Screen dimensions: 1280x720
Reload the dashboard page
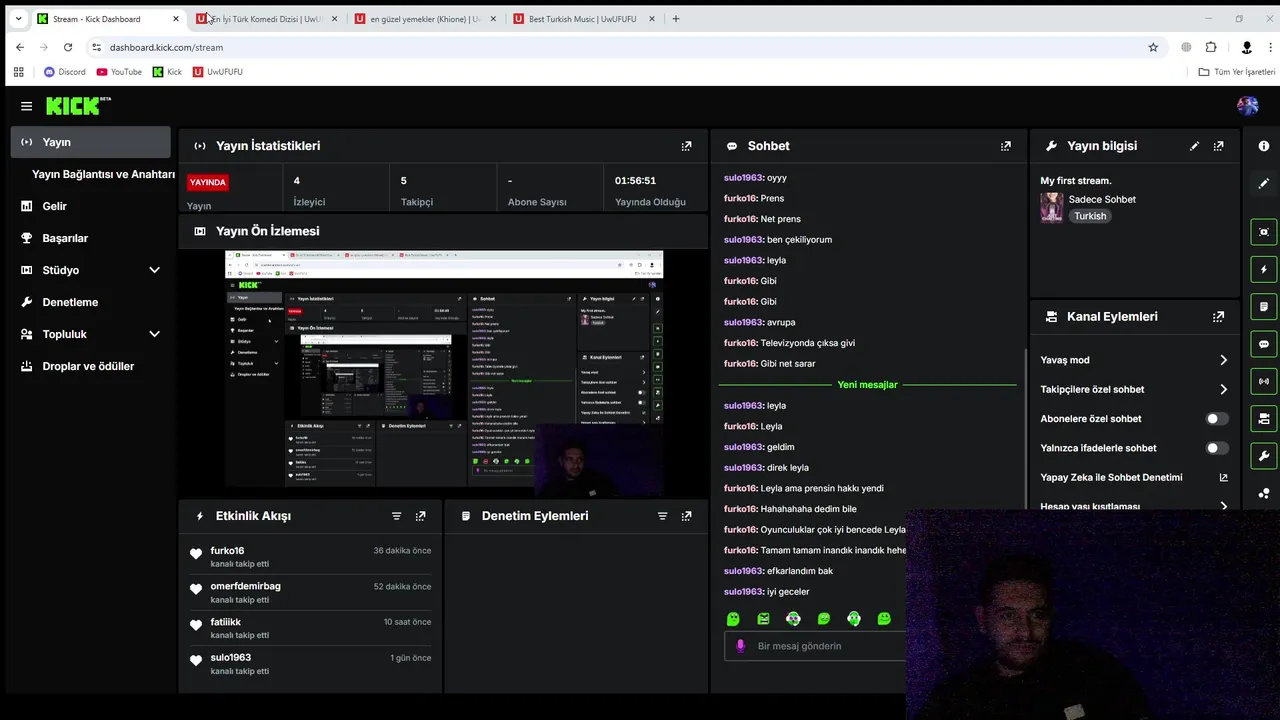(68, 47)
